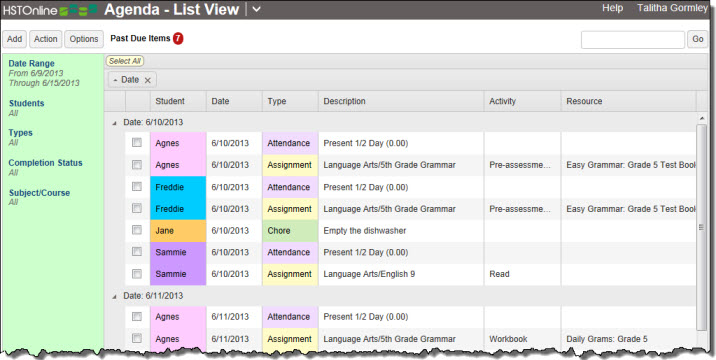Check Jane Chore row checkbox
The height and width of the screenshot is (360, 716).
[x=137, y=230]
